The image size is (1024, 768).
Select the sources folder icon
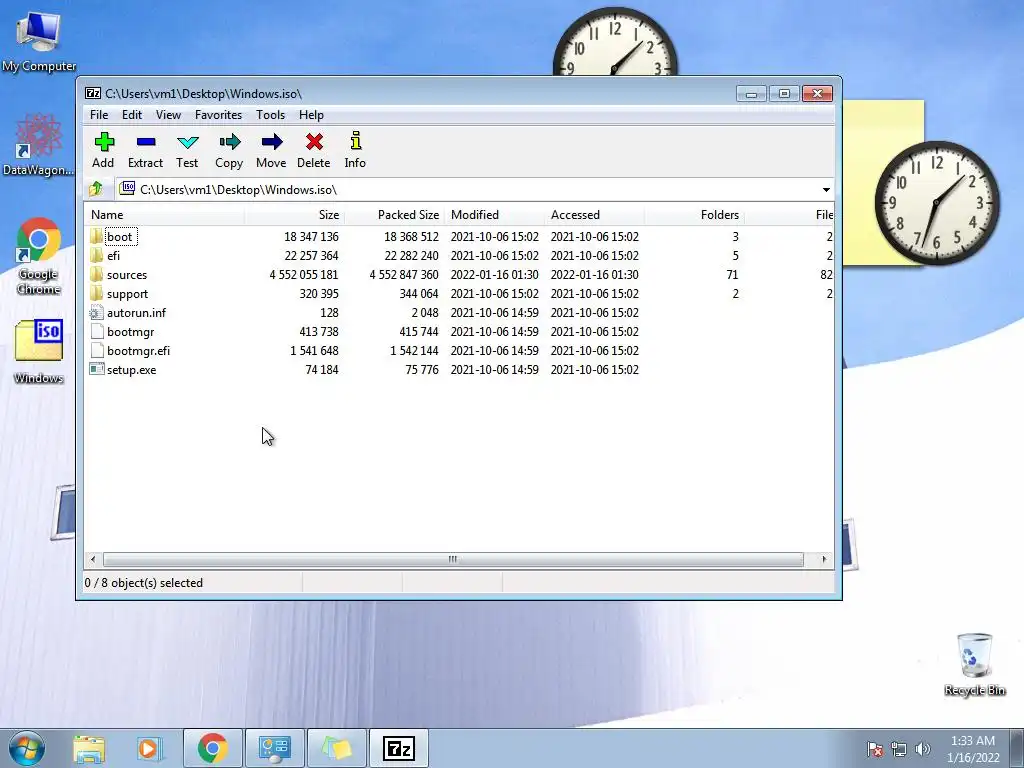coord(97,274)
